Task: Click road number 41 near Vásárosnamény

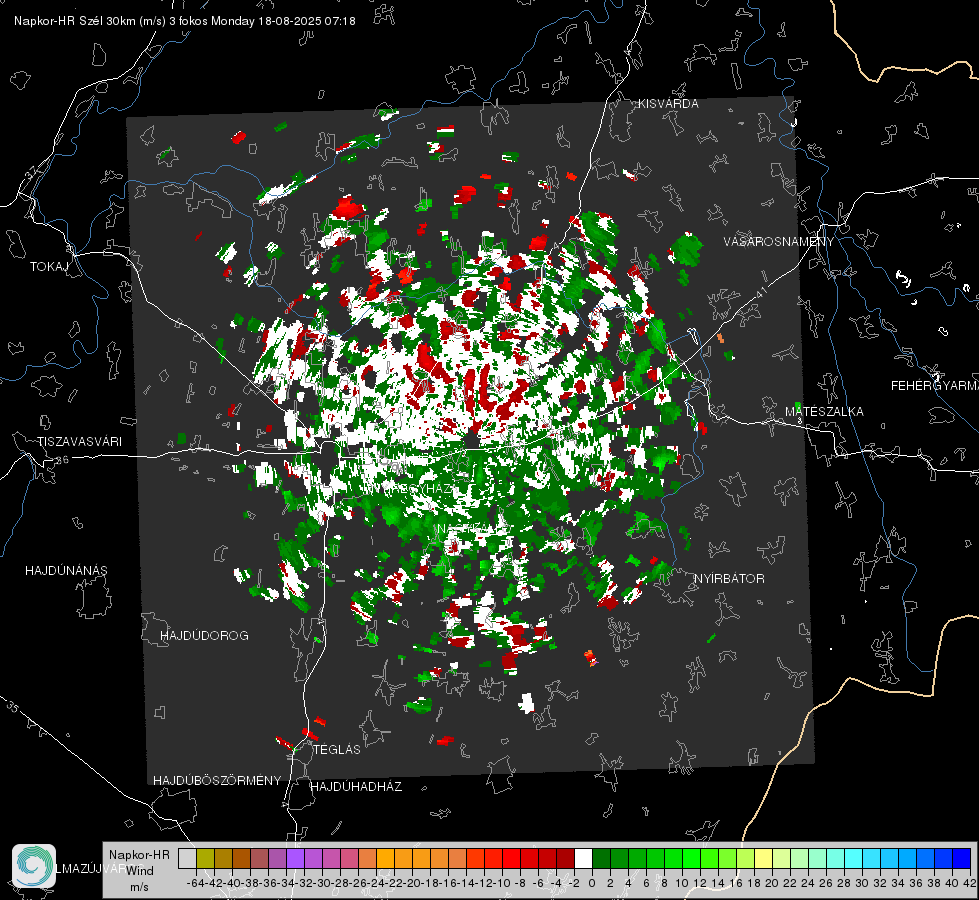Action: (x=761, y=292)
